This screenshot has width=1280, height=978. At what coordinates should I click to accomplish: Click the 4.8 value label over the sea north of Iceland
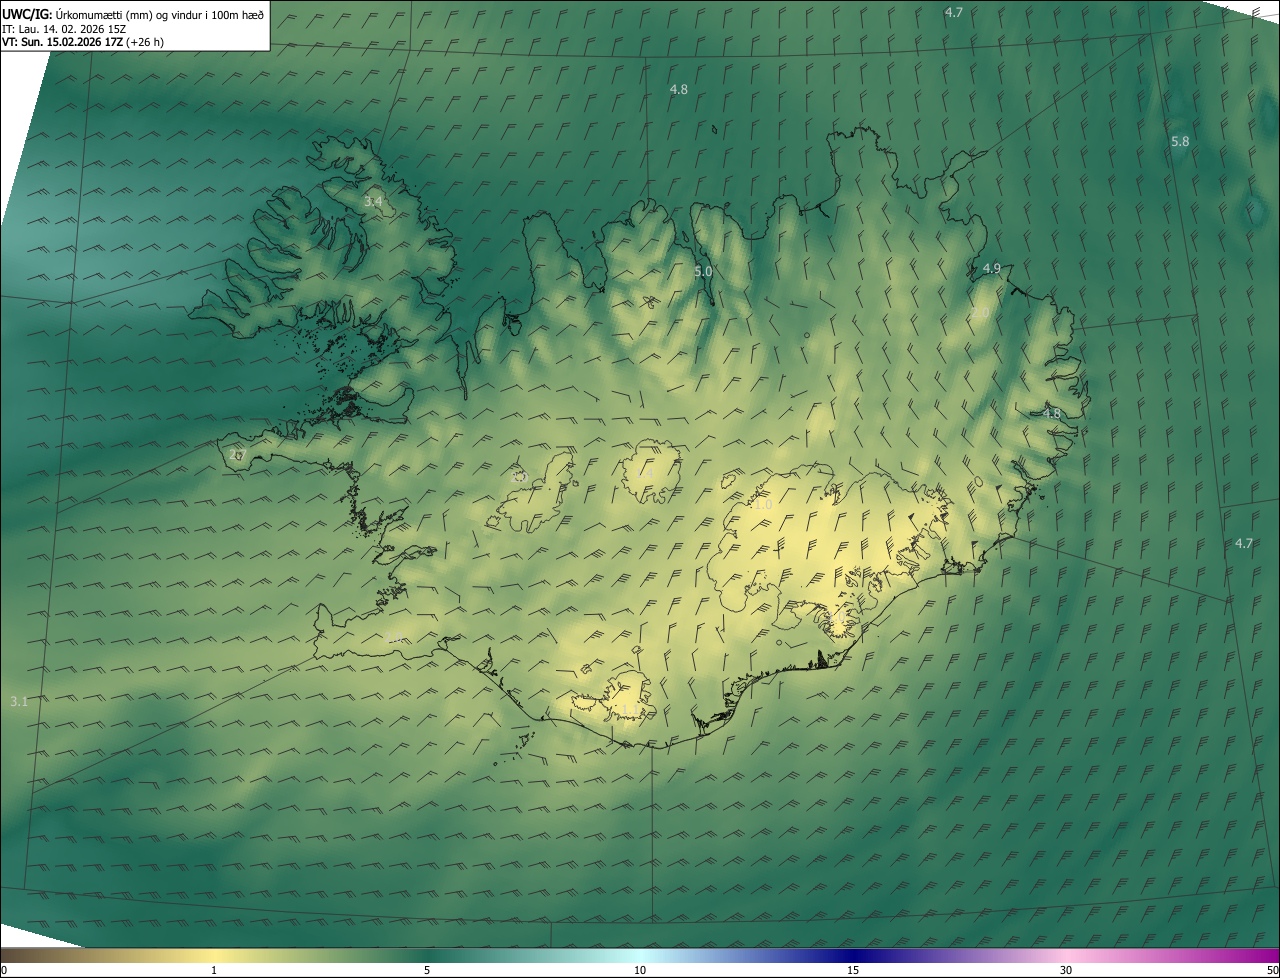678,90
